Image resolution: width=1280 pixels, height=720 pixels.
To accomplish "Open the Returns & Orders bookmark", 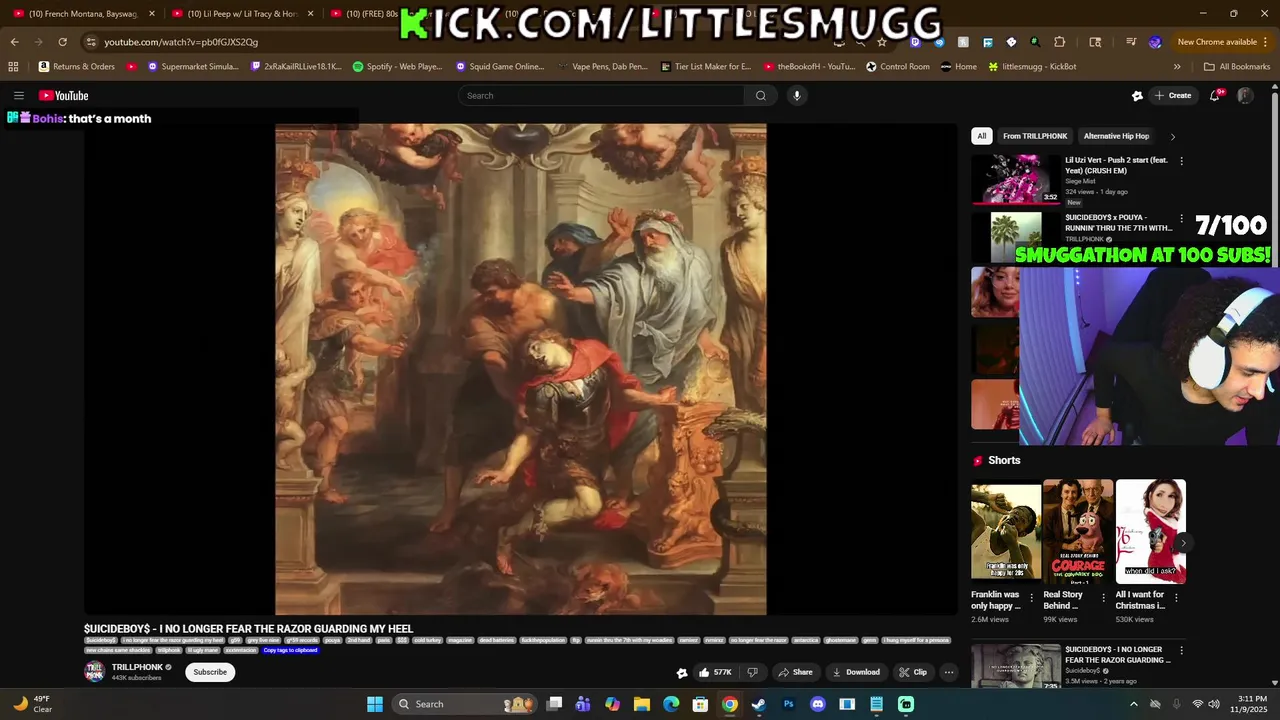I will (x=77, y=67).
